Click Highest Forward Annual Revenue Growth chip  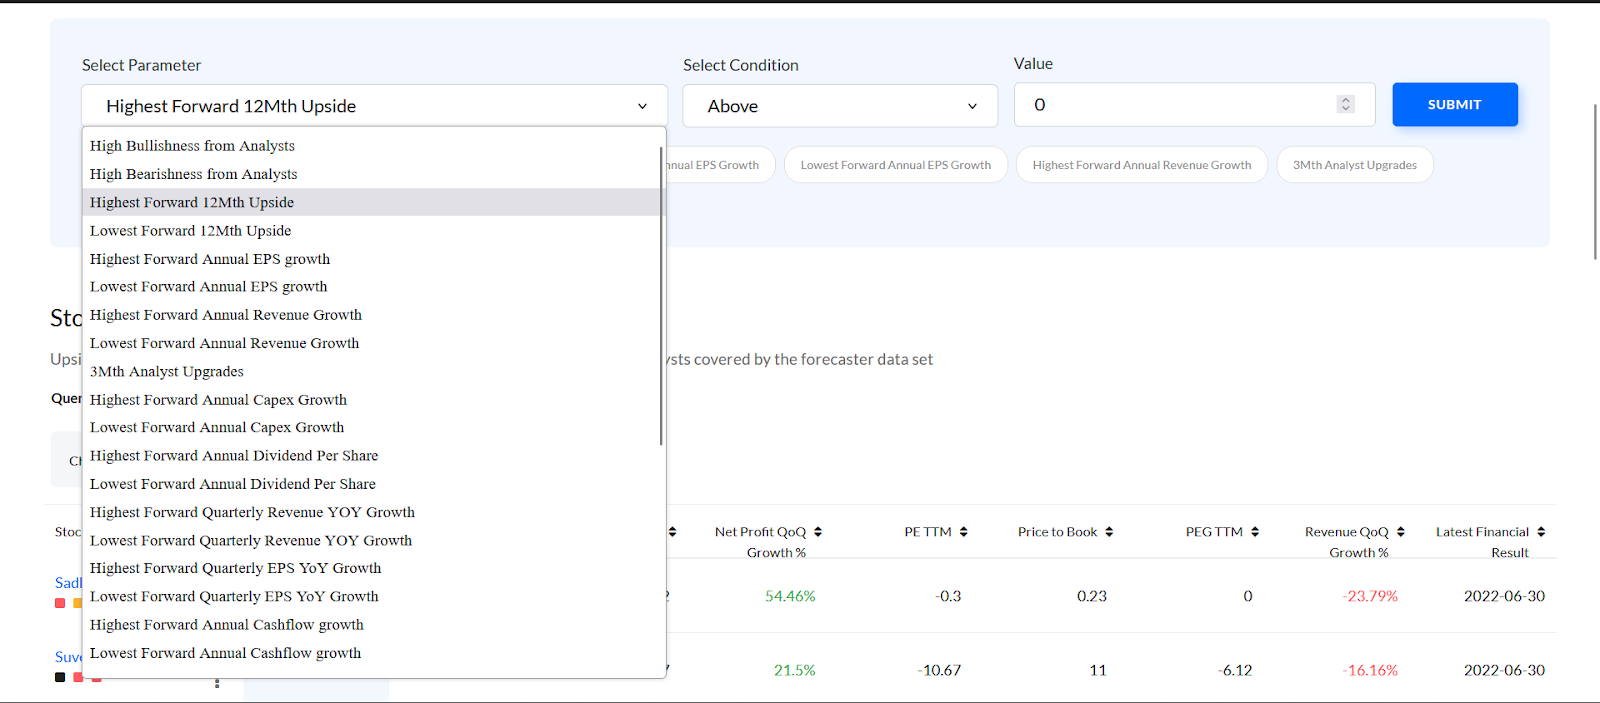point(1141,165)
